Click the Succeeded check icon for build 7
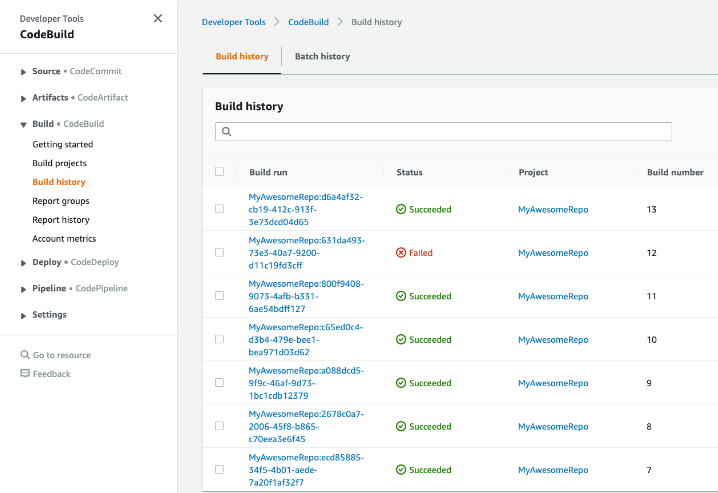This screenshot has width=718, height=493. pyautogui.click(x=401, y=470)
